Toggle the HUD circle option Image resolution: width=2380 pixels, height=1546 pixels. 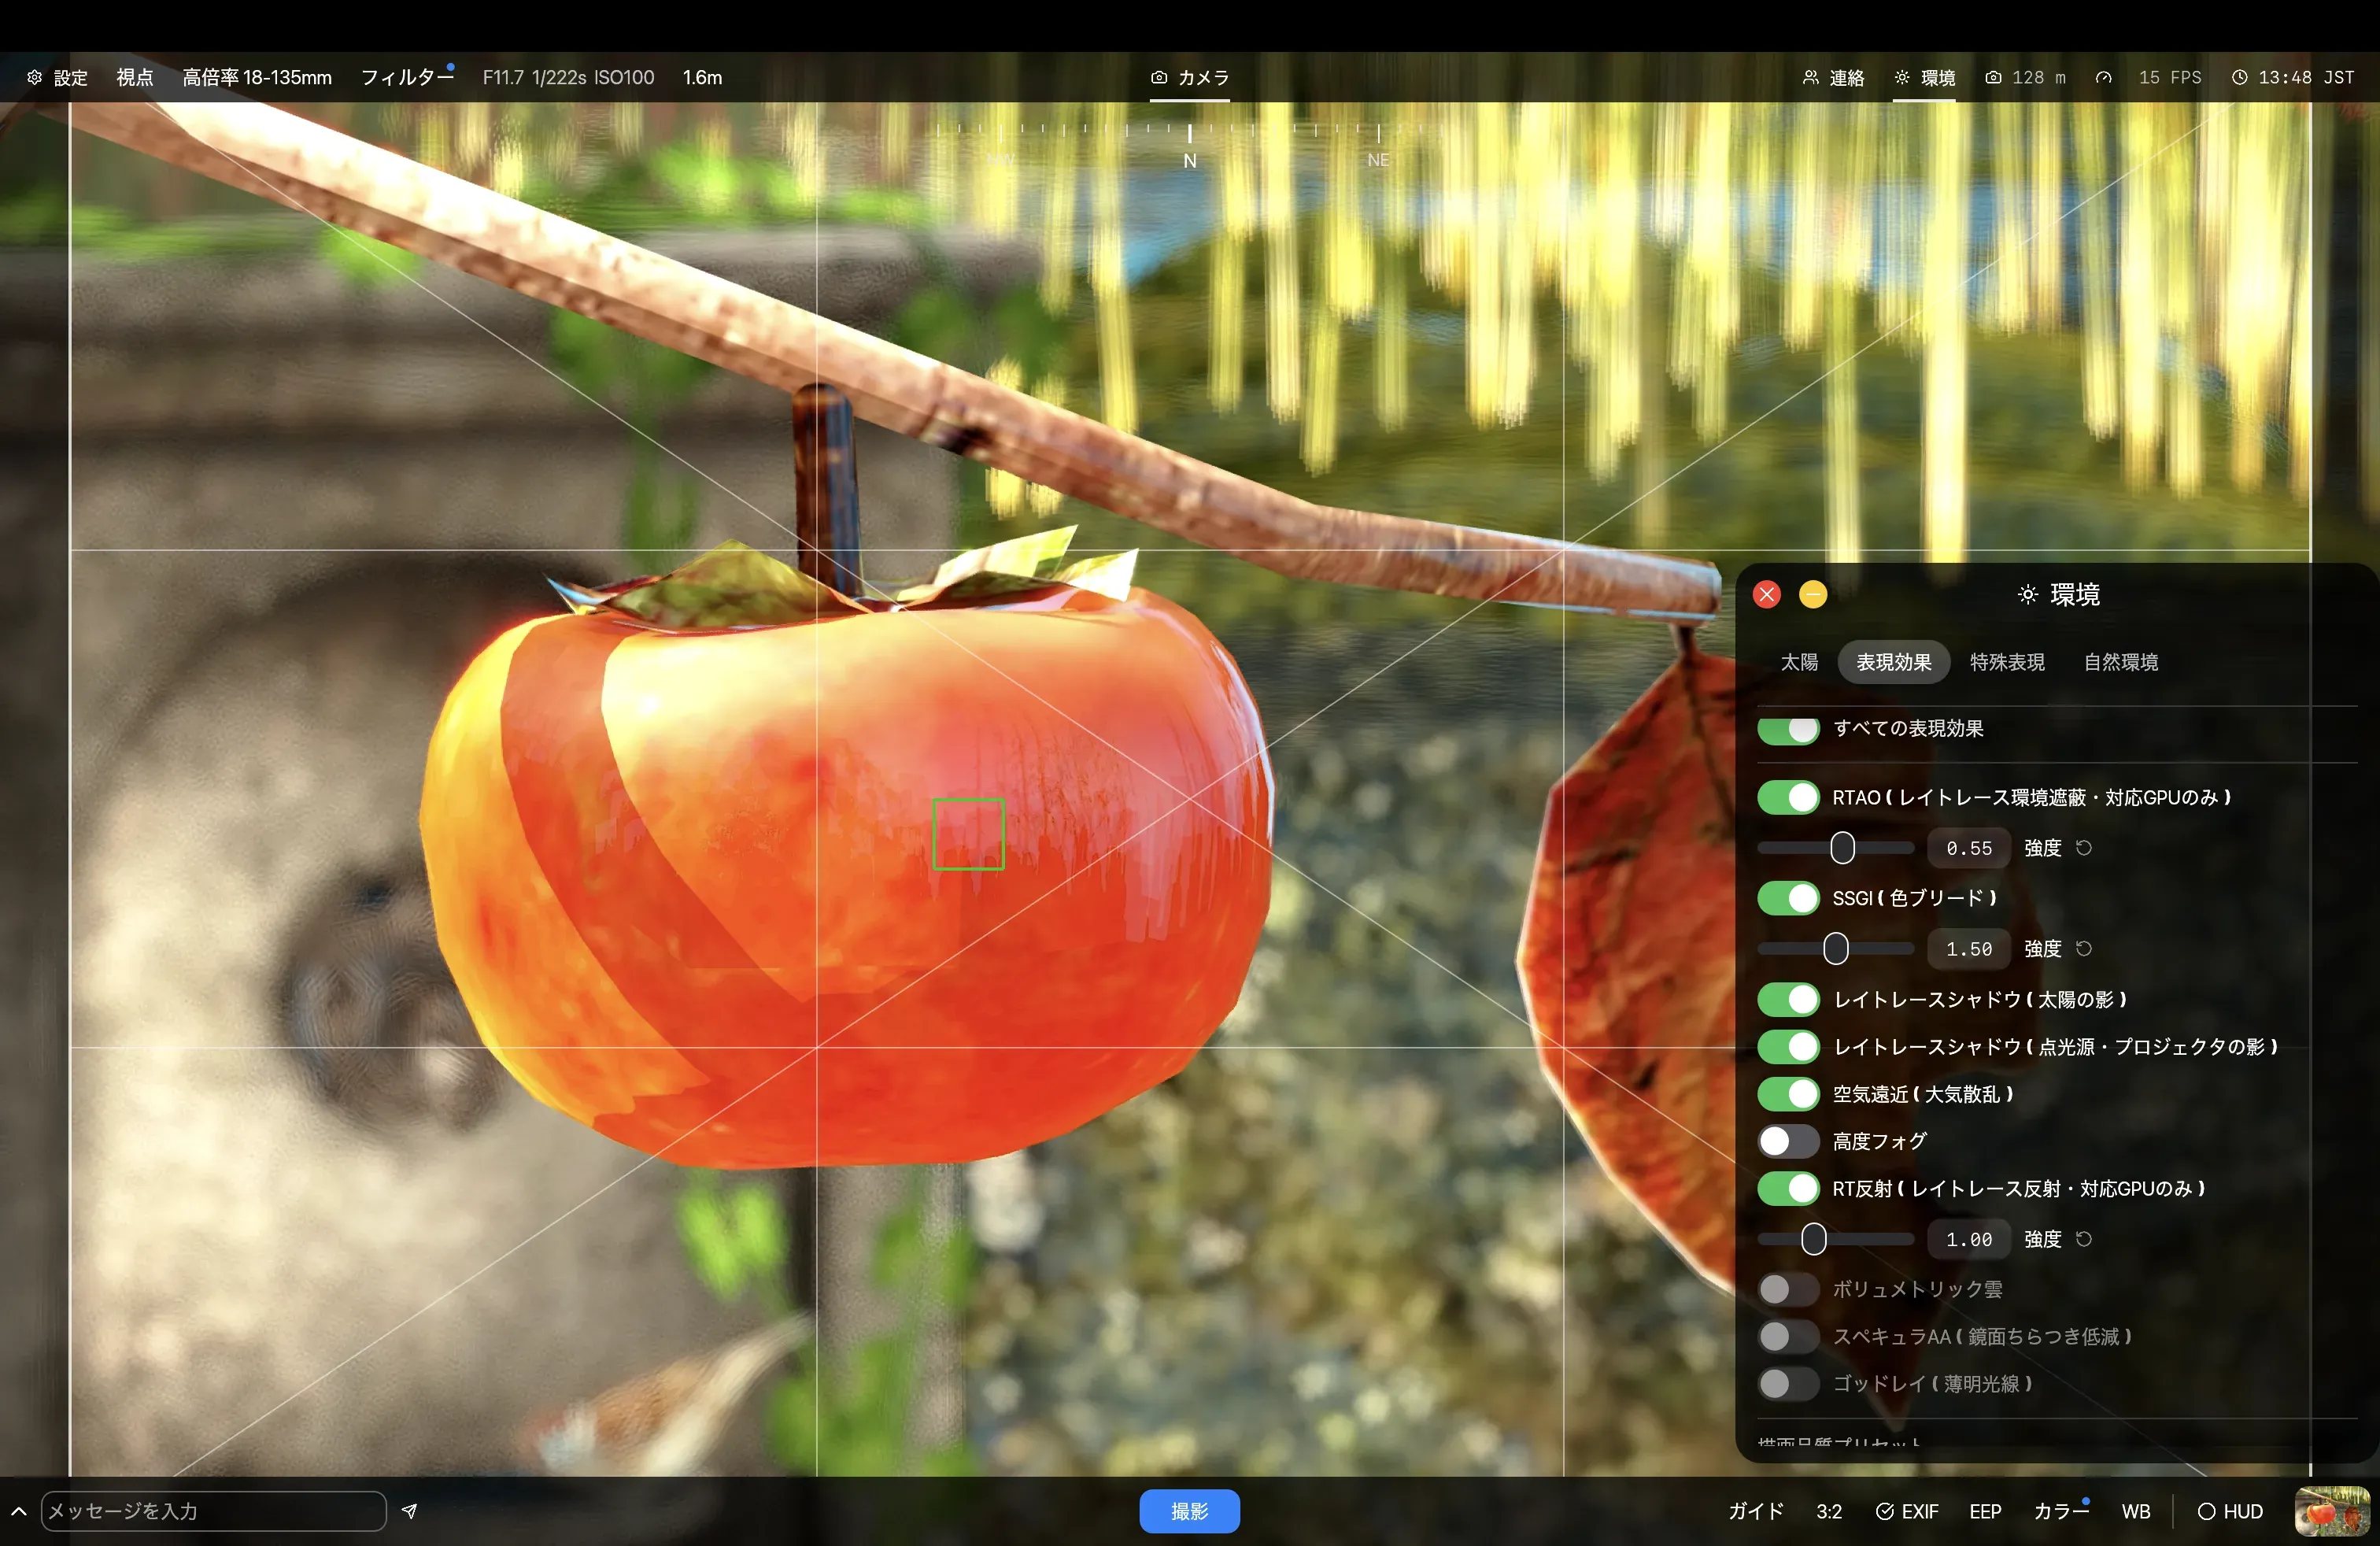pos(2230,1511)
